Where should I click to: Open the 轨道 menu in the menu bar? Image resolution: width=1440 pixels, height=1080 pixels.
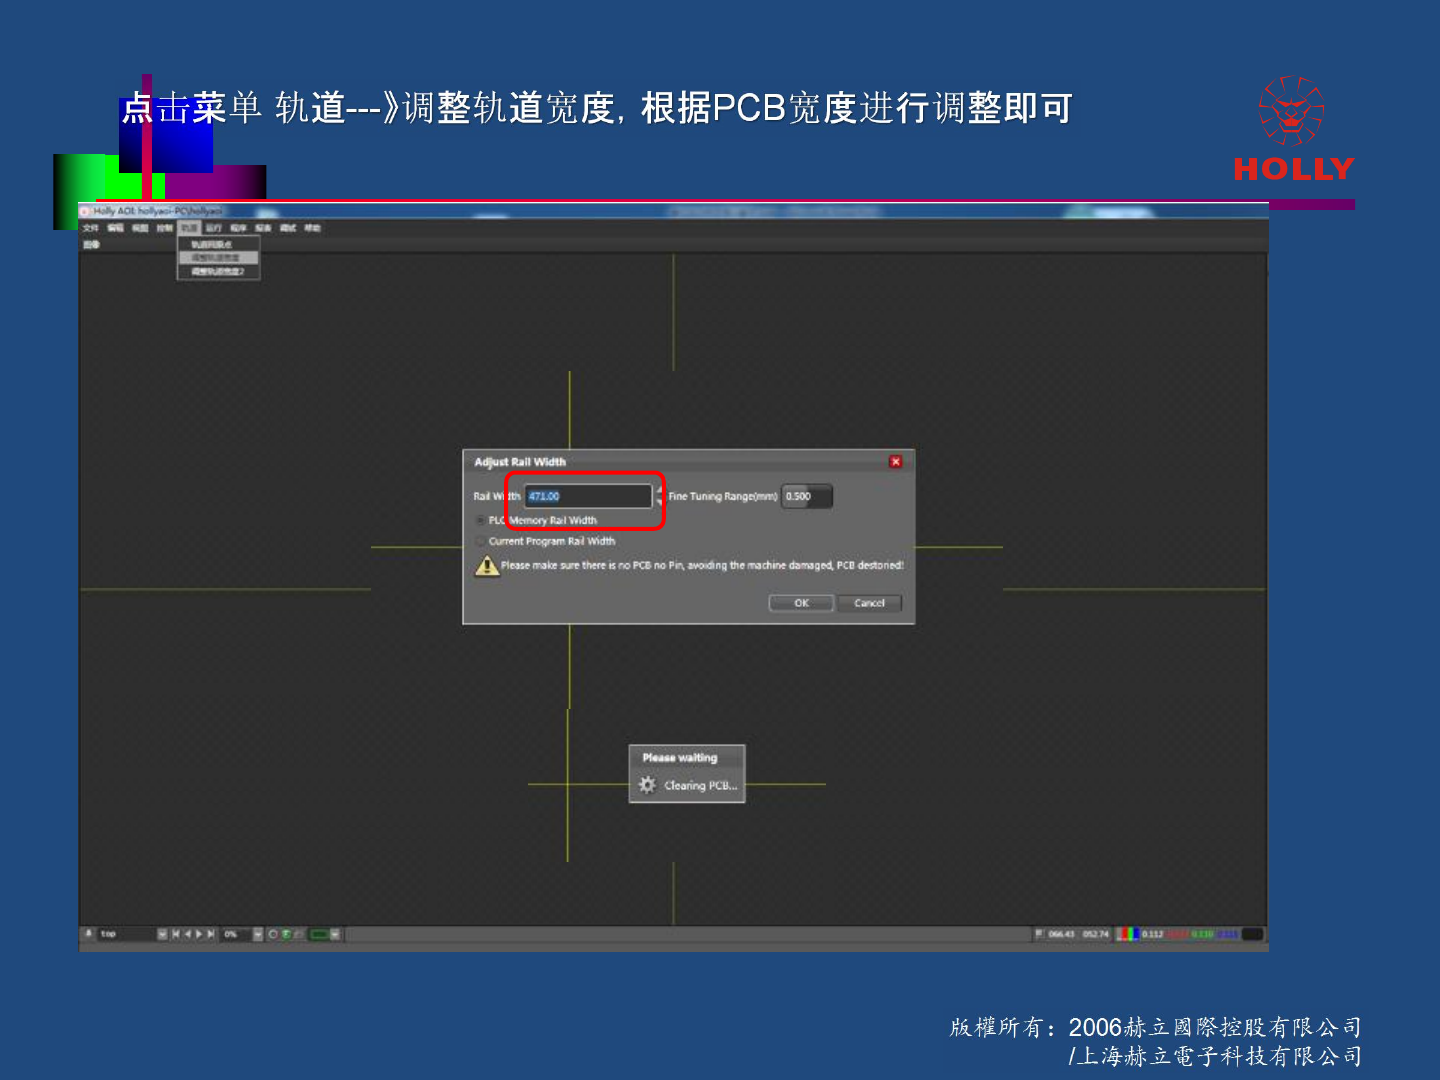(189, 228)
